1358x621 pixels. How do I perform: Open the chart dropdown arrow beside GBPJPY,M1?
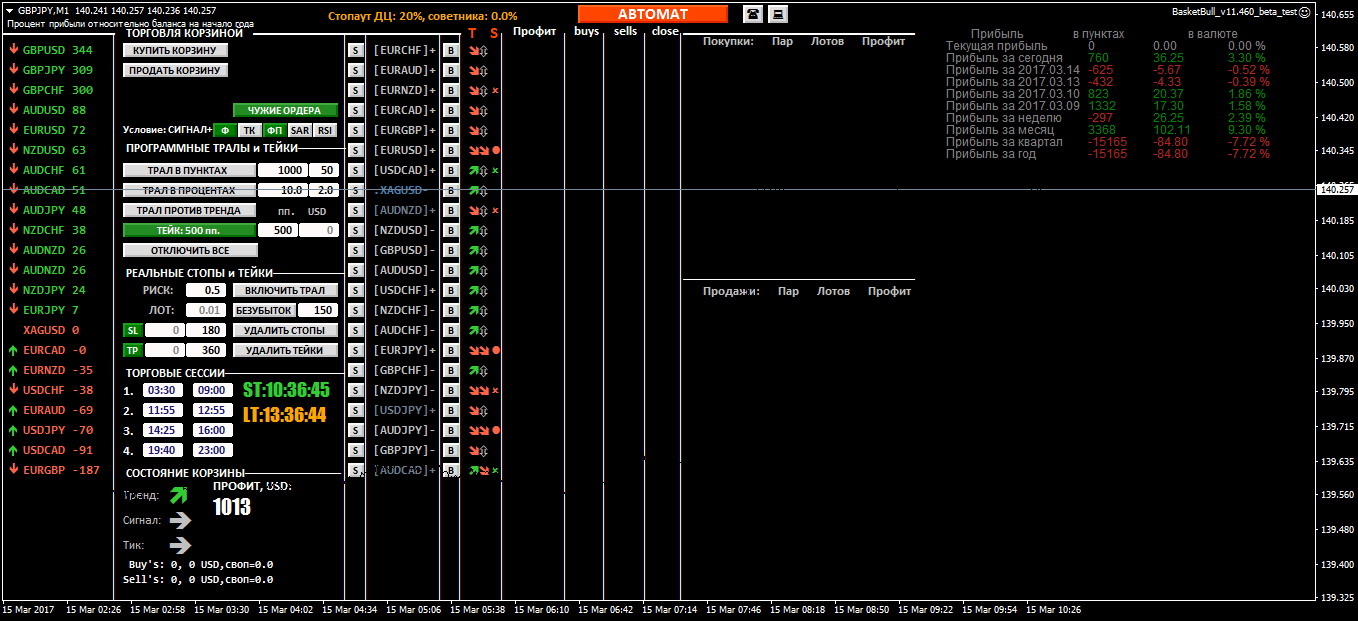[x=9, y=10]
